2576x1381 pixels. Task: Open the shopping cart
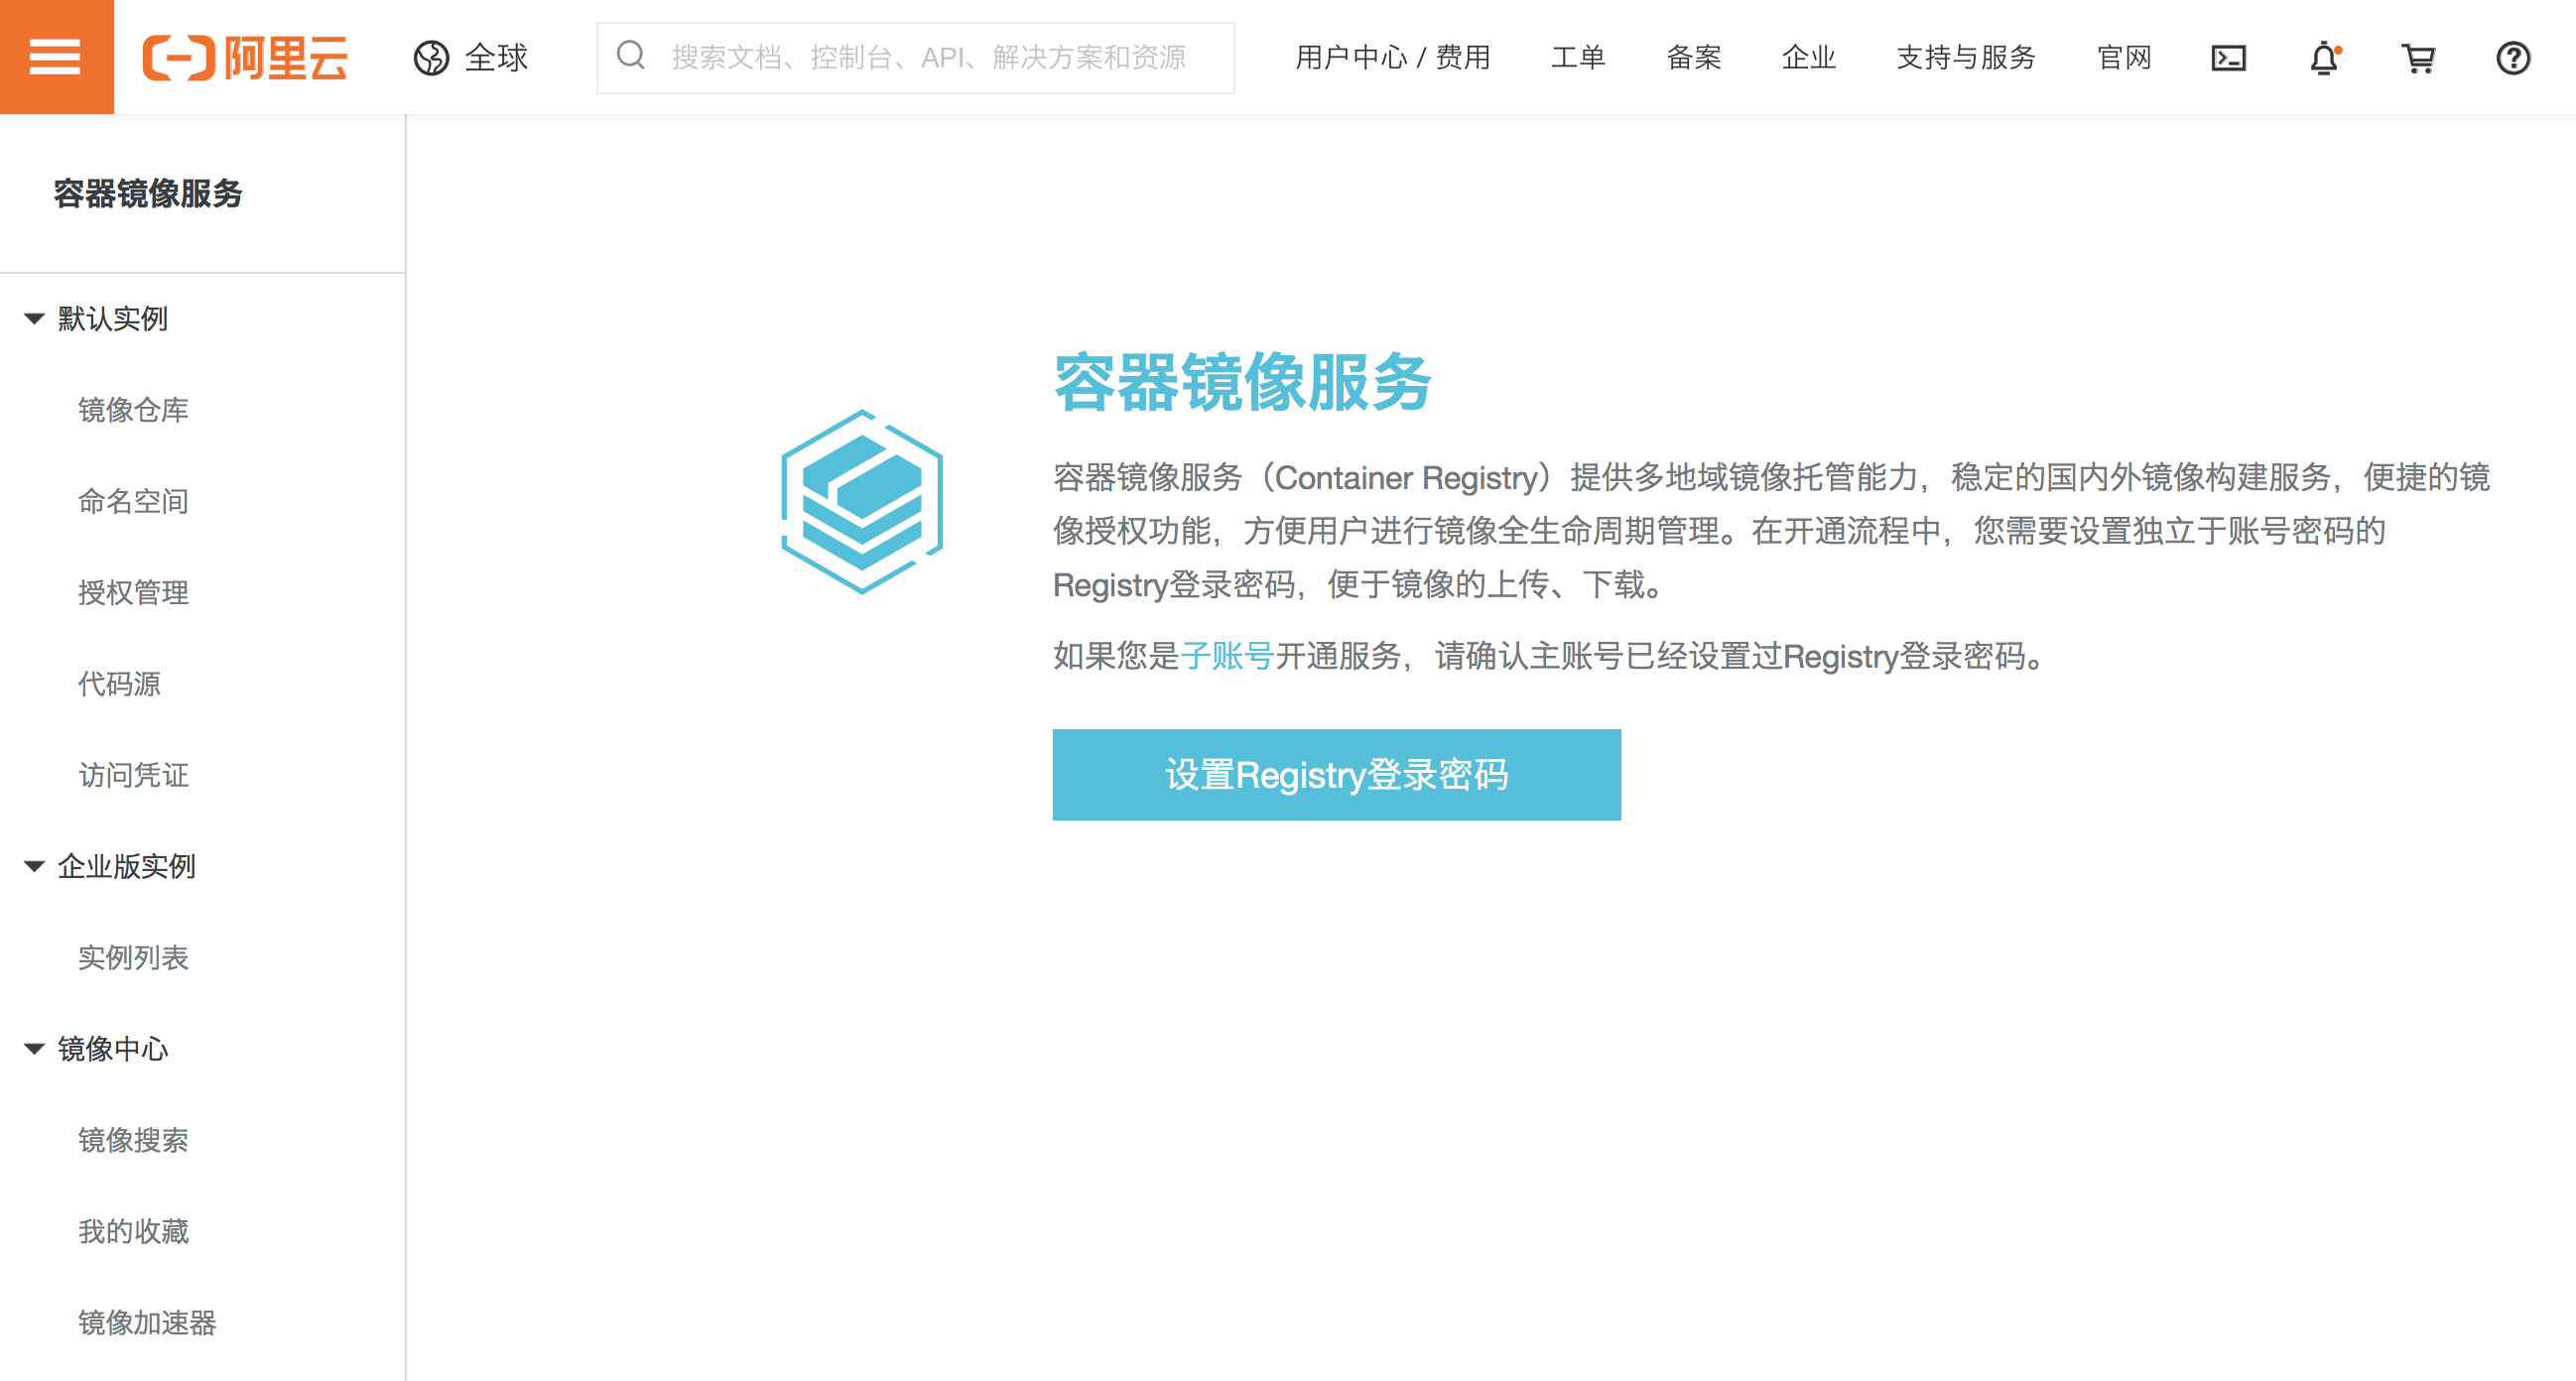[2418, 58]
